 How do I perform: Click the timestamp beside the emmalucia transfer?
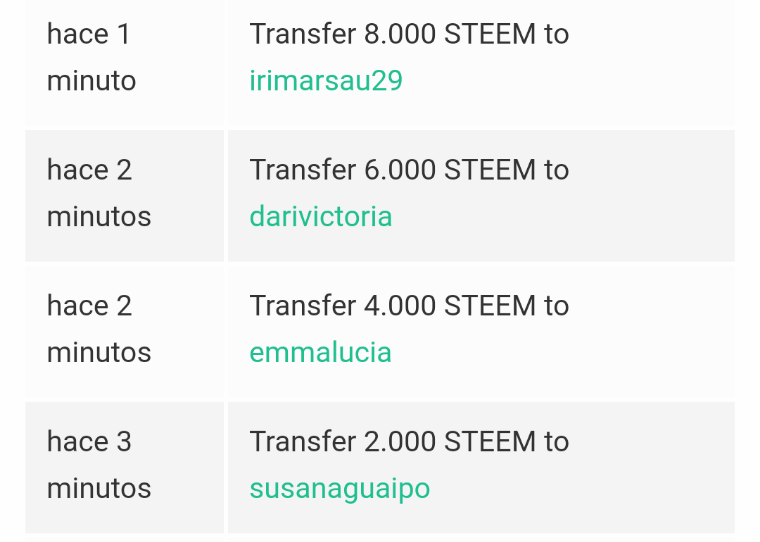pyautogui.click(x=99, y=329)
